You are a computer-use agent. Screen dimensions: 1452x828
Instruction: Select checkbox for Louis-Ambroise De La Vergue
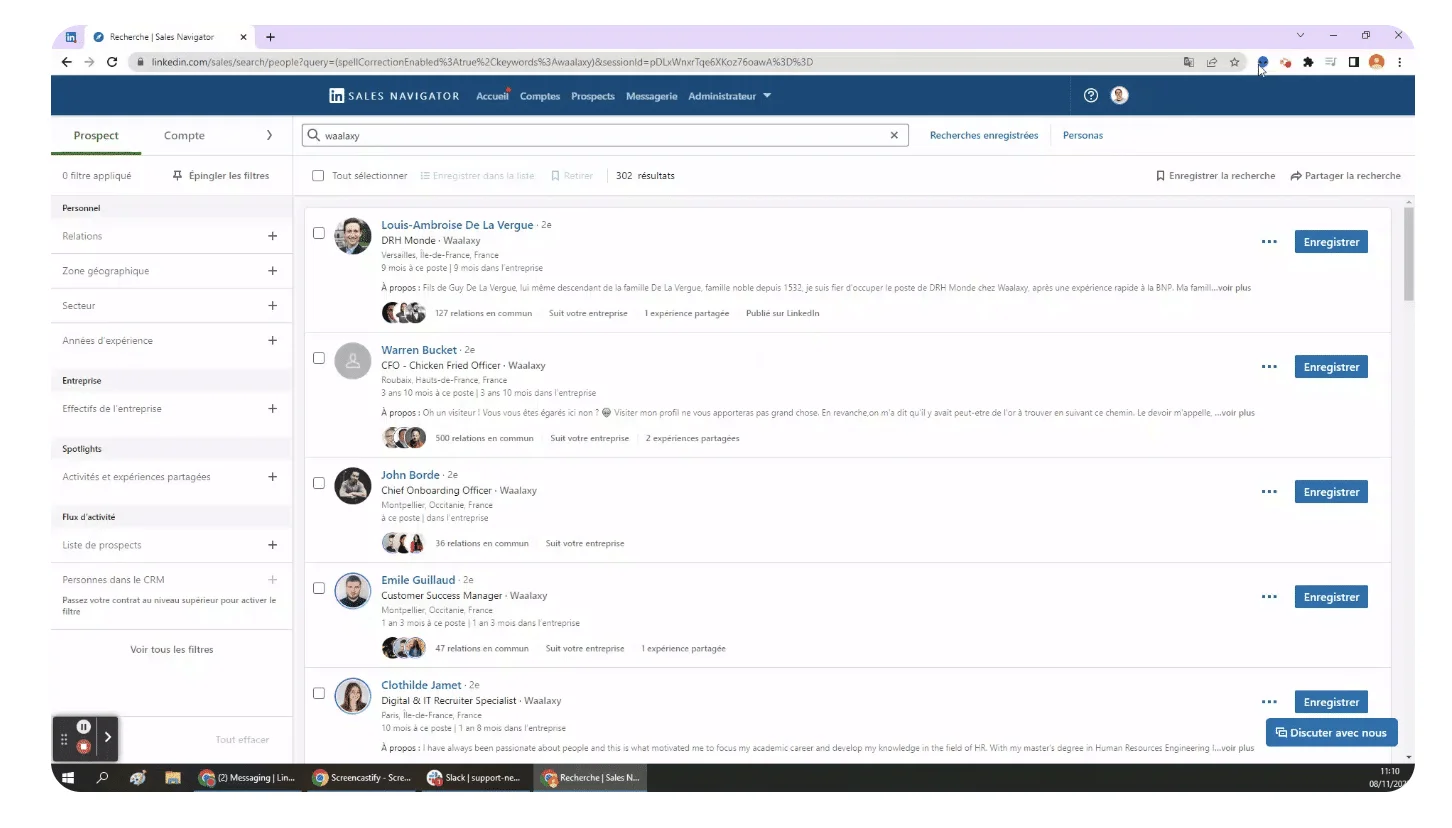point(319,233)
